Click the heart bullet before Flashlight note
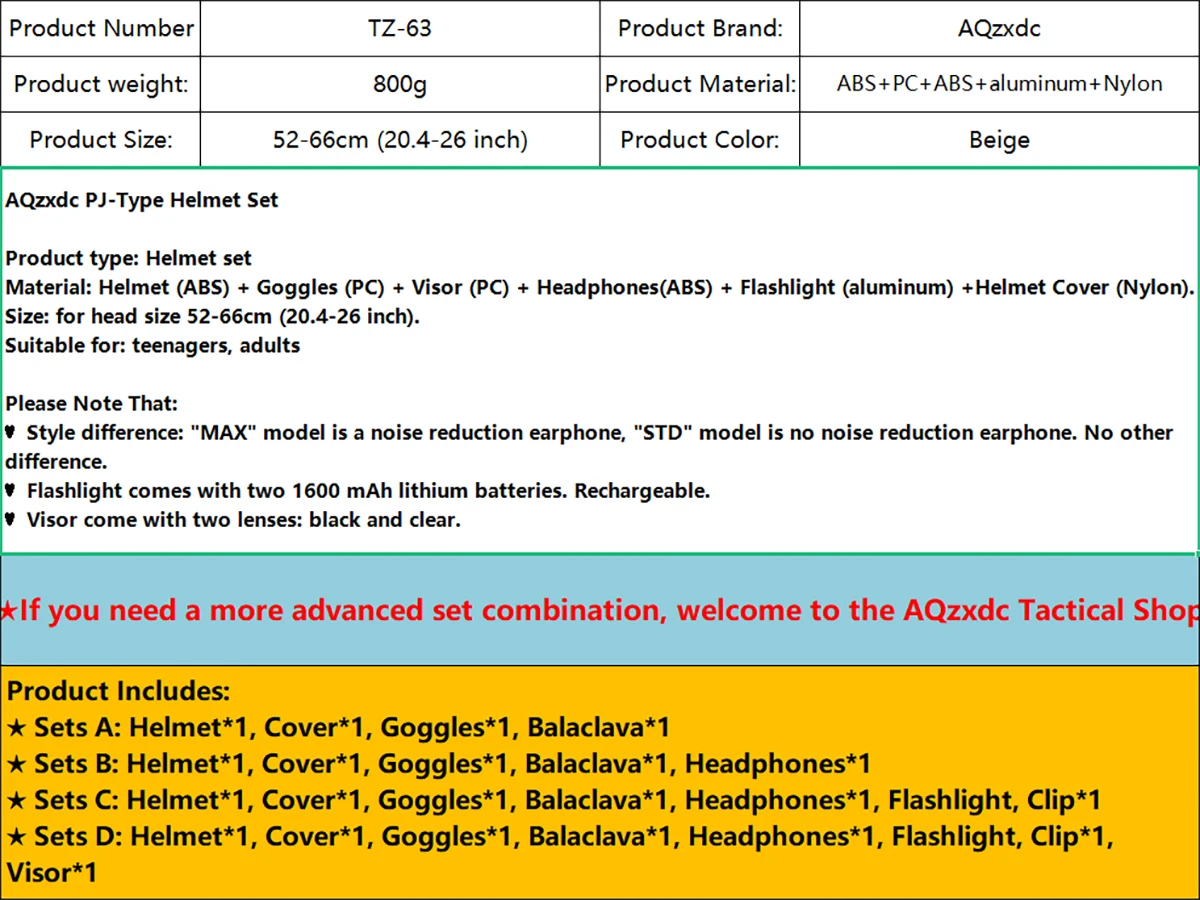The width and height of the screenshot is (1200, 900). (x=11, y=491)
